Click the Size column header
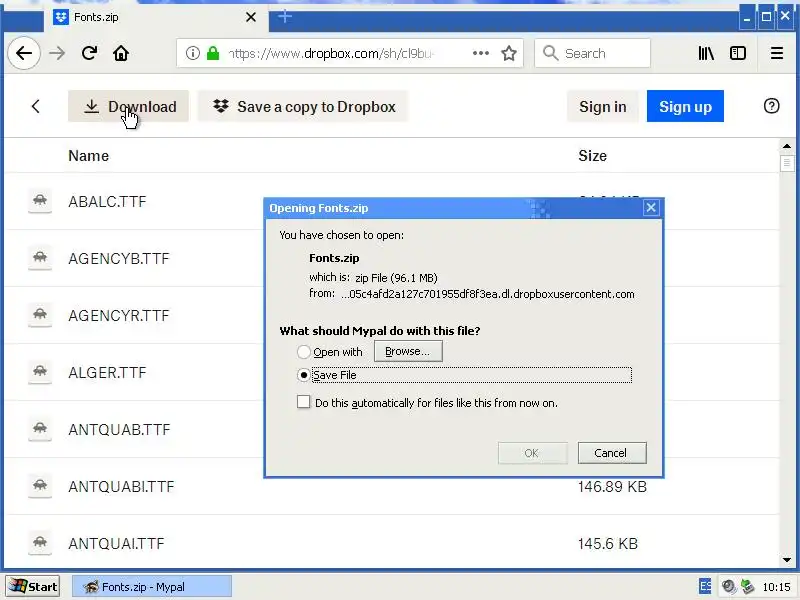Image resolution: width=800 pixels, height=600 pixels. [592, 156]
